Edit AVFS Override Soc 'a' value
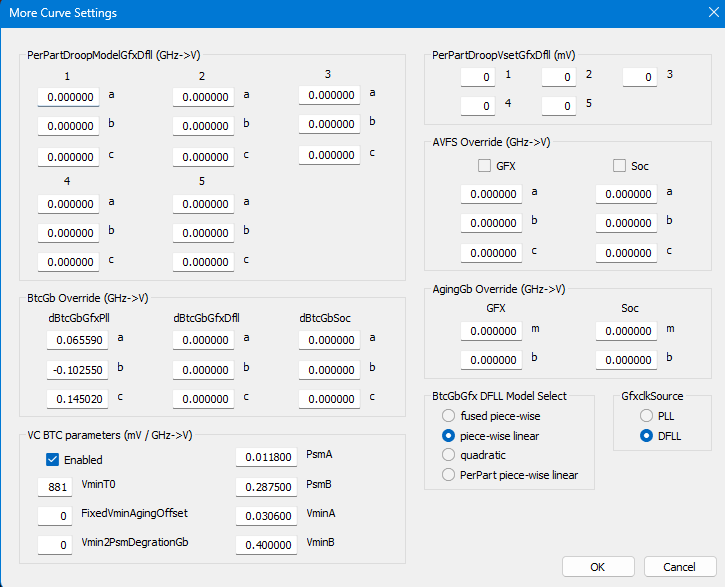 (x=627, y=194)
